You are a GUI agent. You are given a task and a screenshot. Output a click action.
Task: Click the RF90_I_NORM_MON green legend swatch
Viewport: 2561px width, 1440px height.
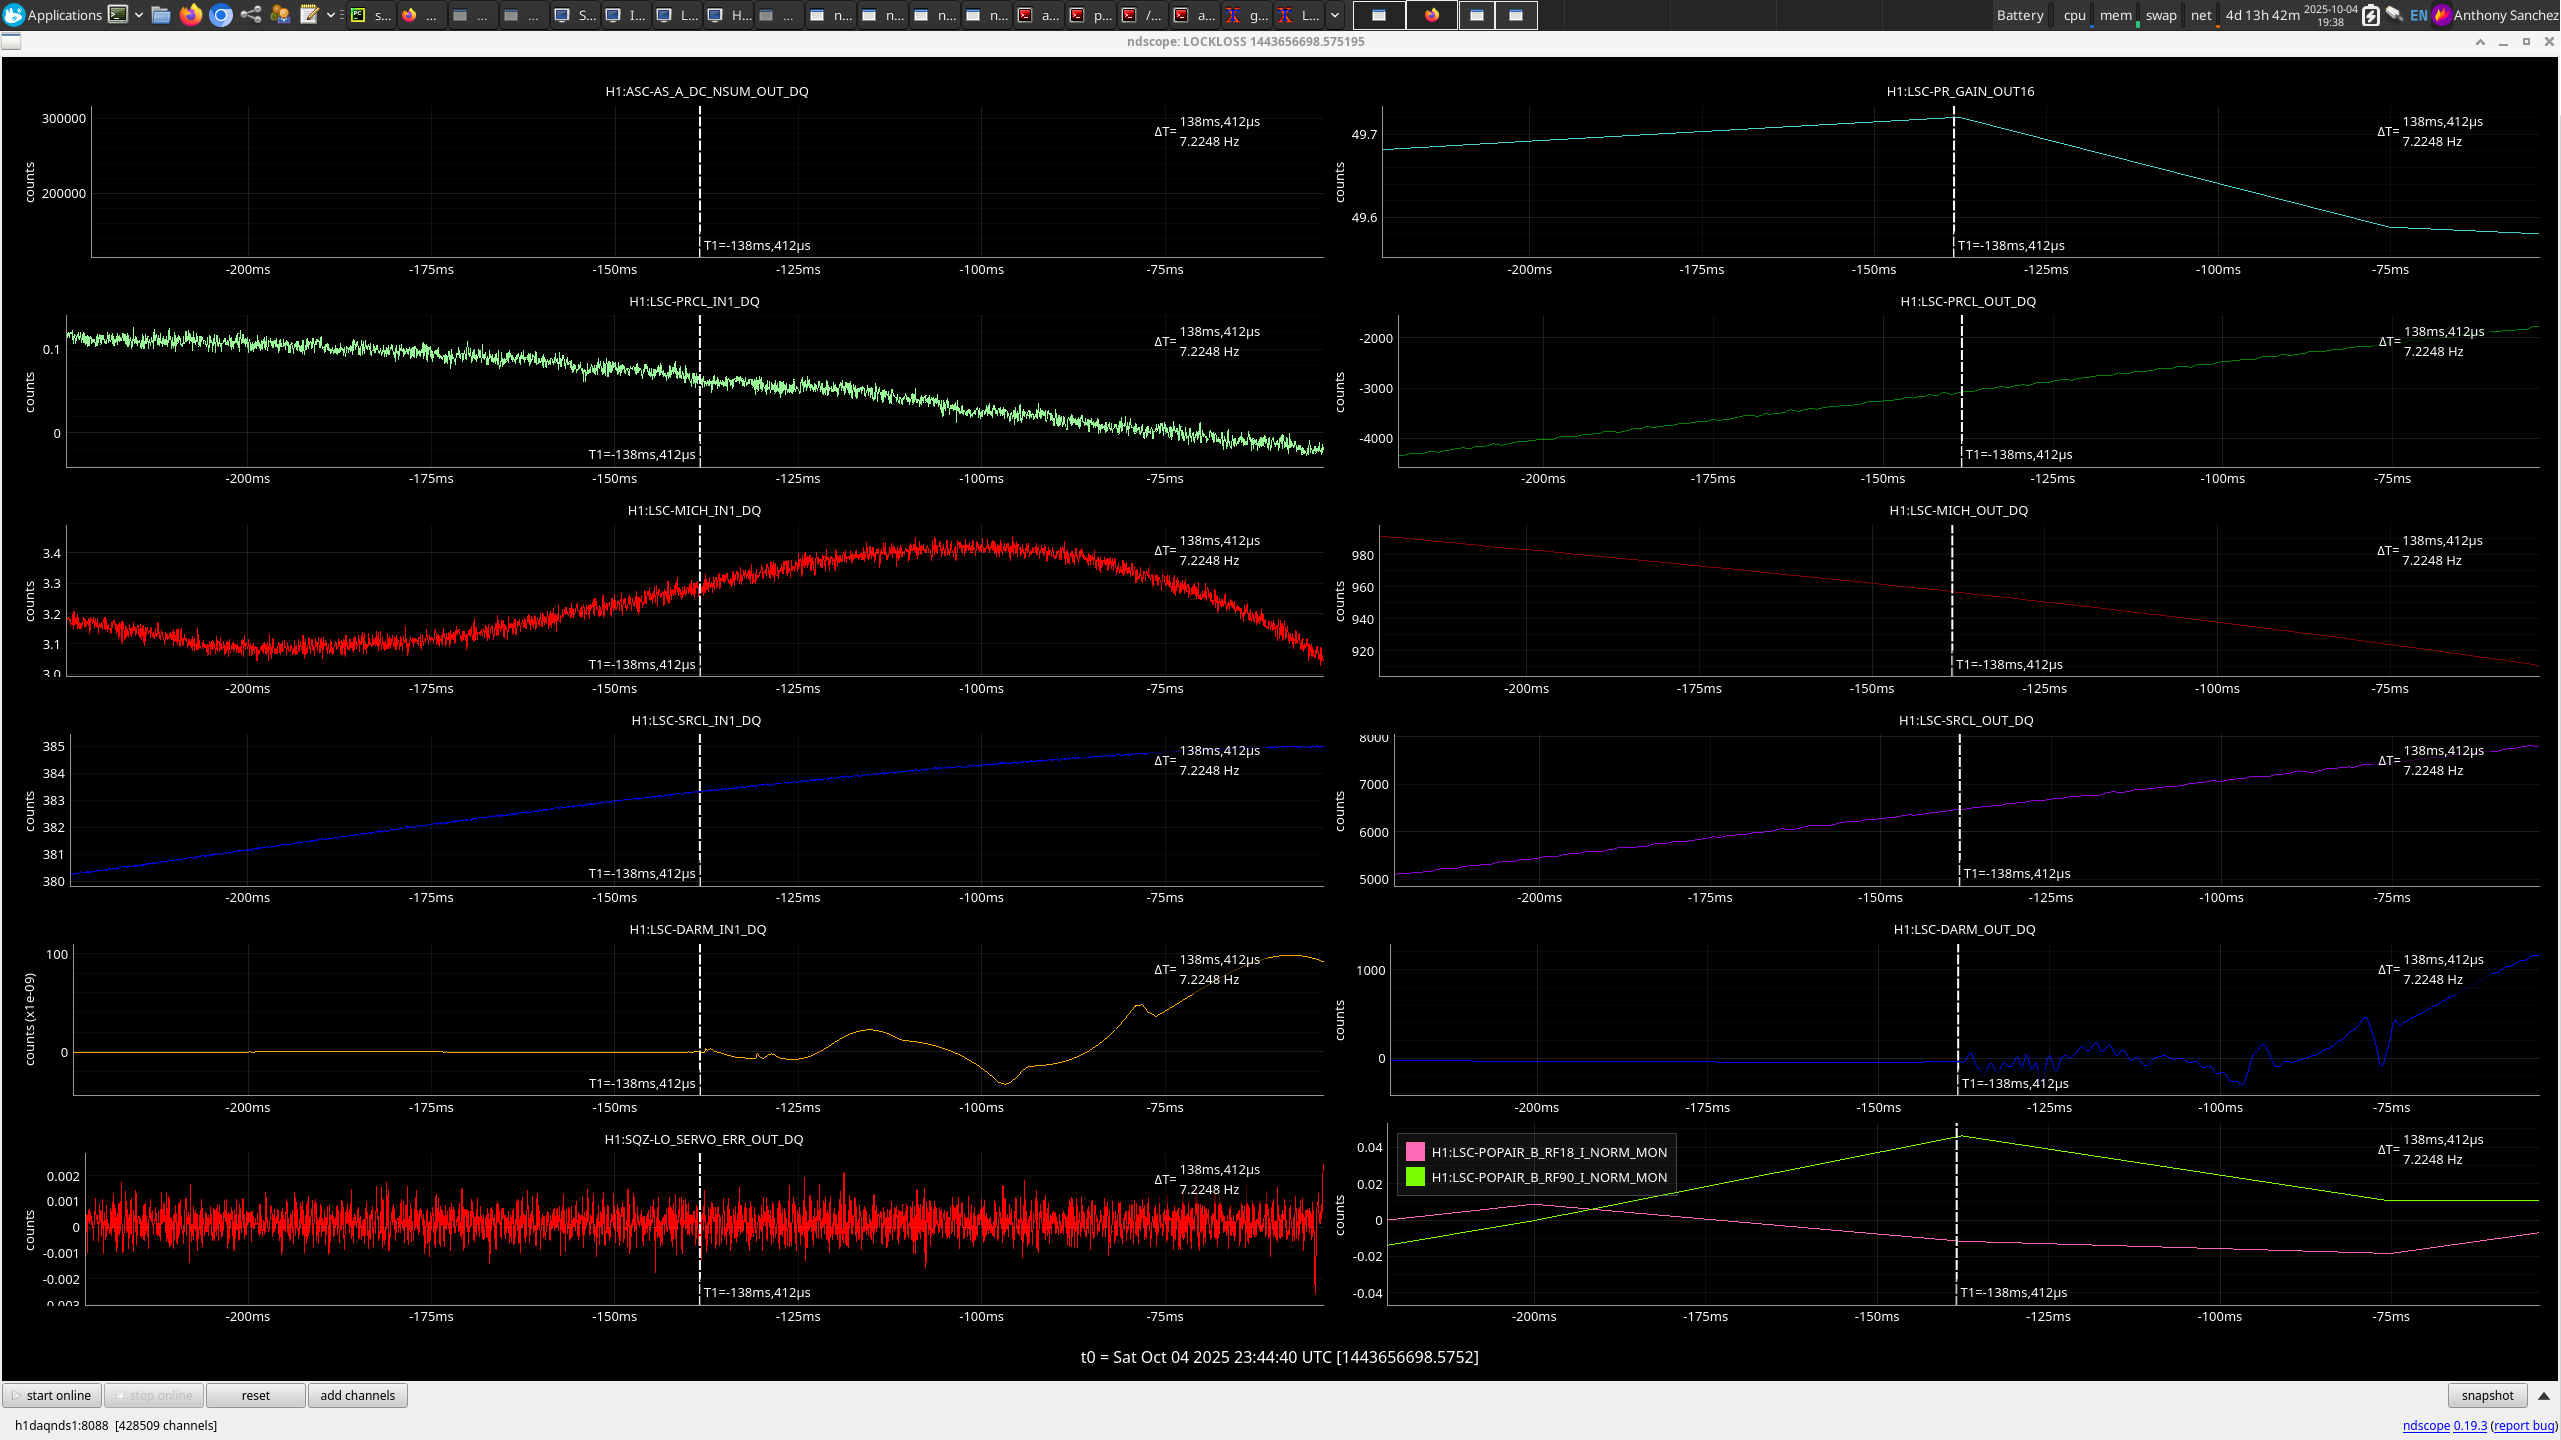[1415, 1177]
